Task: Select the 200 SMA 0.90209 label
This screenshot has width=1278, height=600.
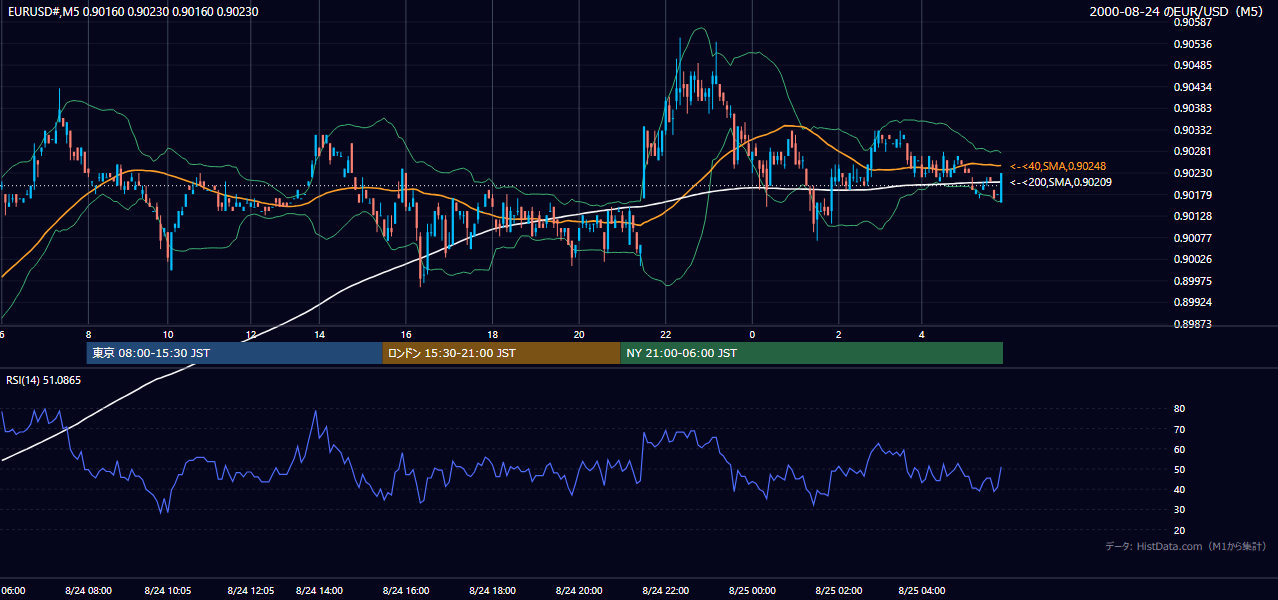Action: coord(1060,182)
